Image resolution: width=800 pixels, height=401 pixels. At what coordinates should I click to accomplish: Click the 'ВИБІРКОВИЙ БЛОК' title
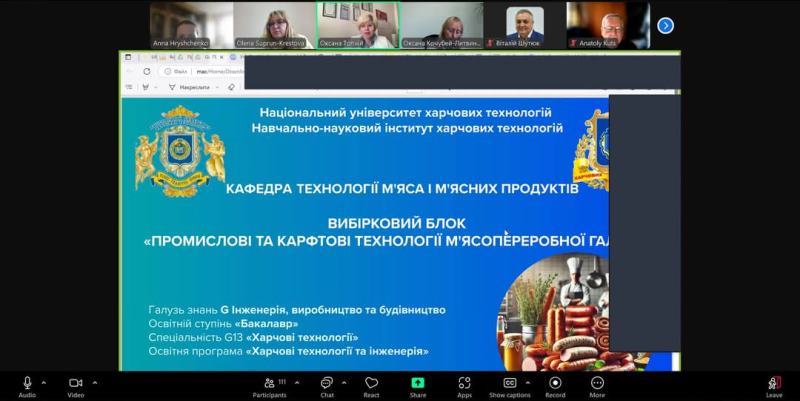[x=396, y=223]
